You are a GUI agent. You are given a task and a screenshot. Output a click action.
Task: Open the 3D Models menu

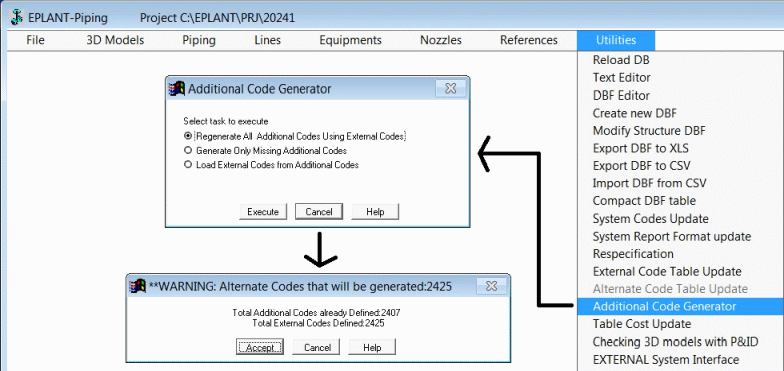click(x=115, y=40)
